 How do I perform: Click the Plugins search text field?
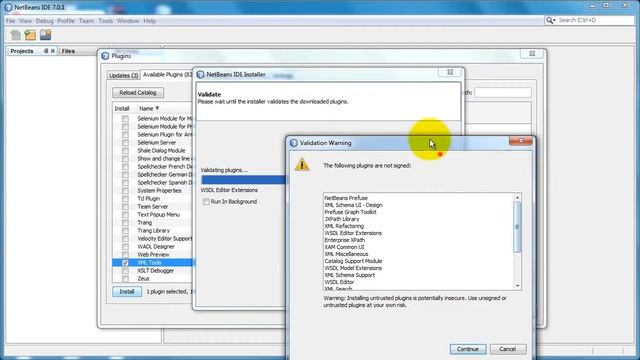(x=503, y=93)
